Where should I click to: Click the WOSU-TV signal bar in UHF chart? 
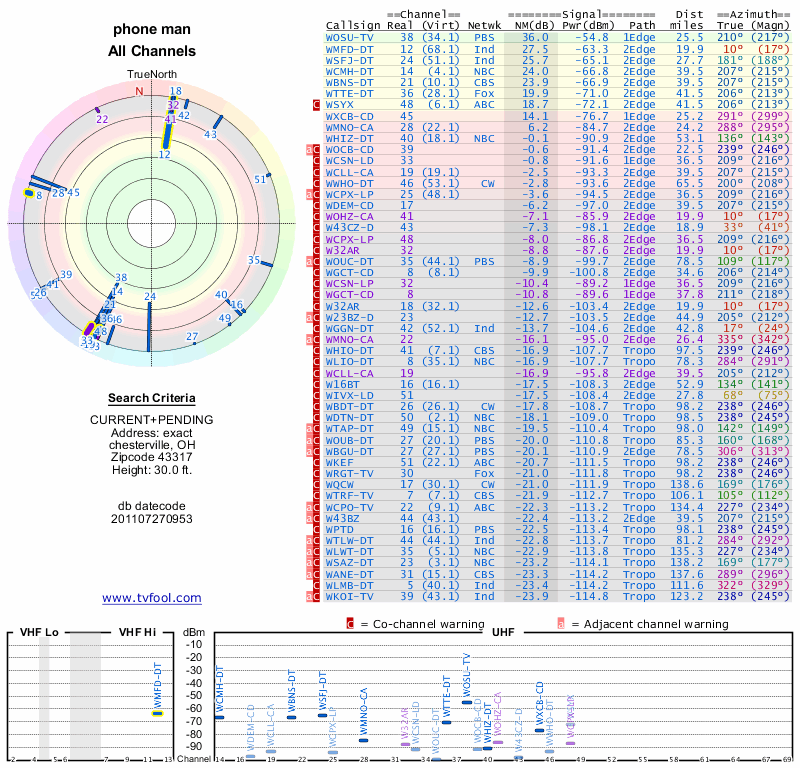pyautogui.click(x=467, y=702)
